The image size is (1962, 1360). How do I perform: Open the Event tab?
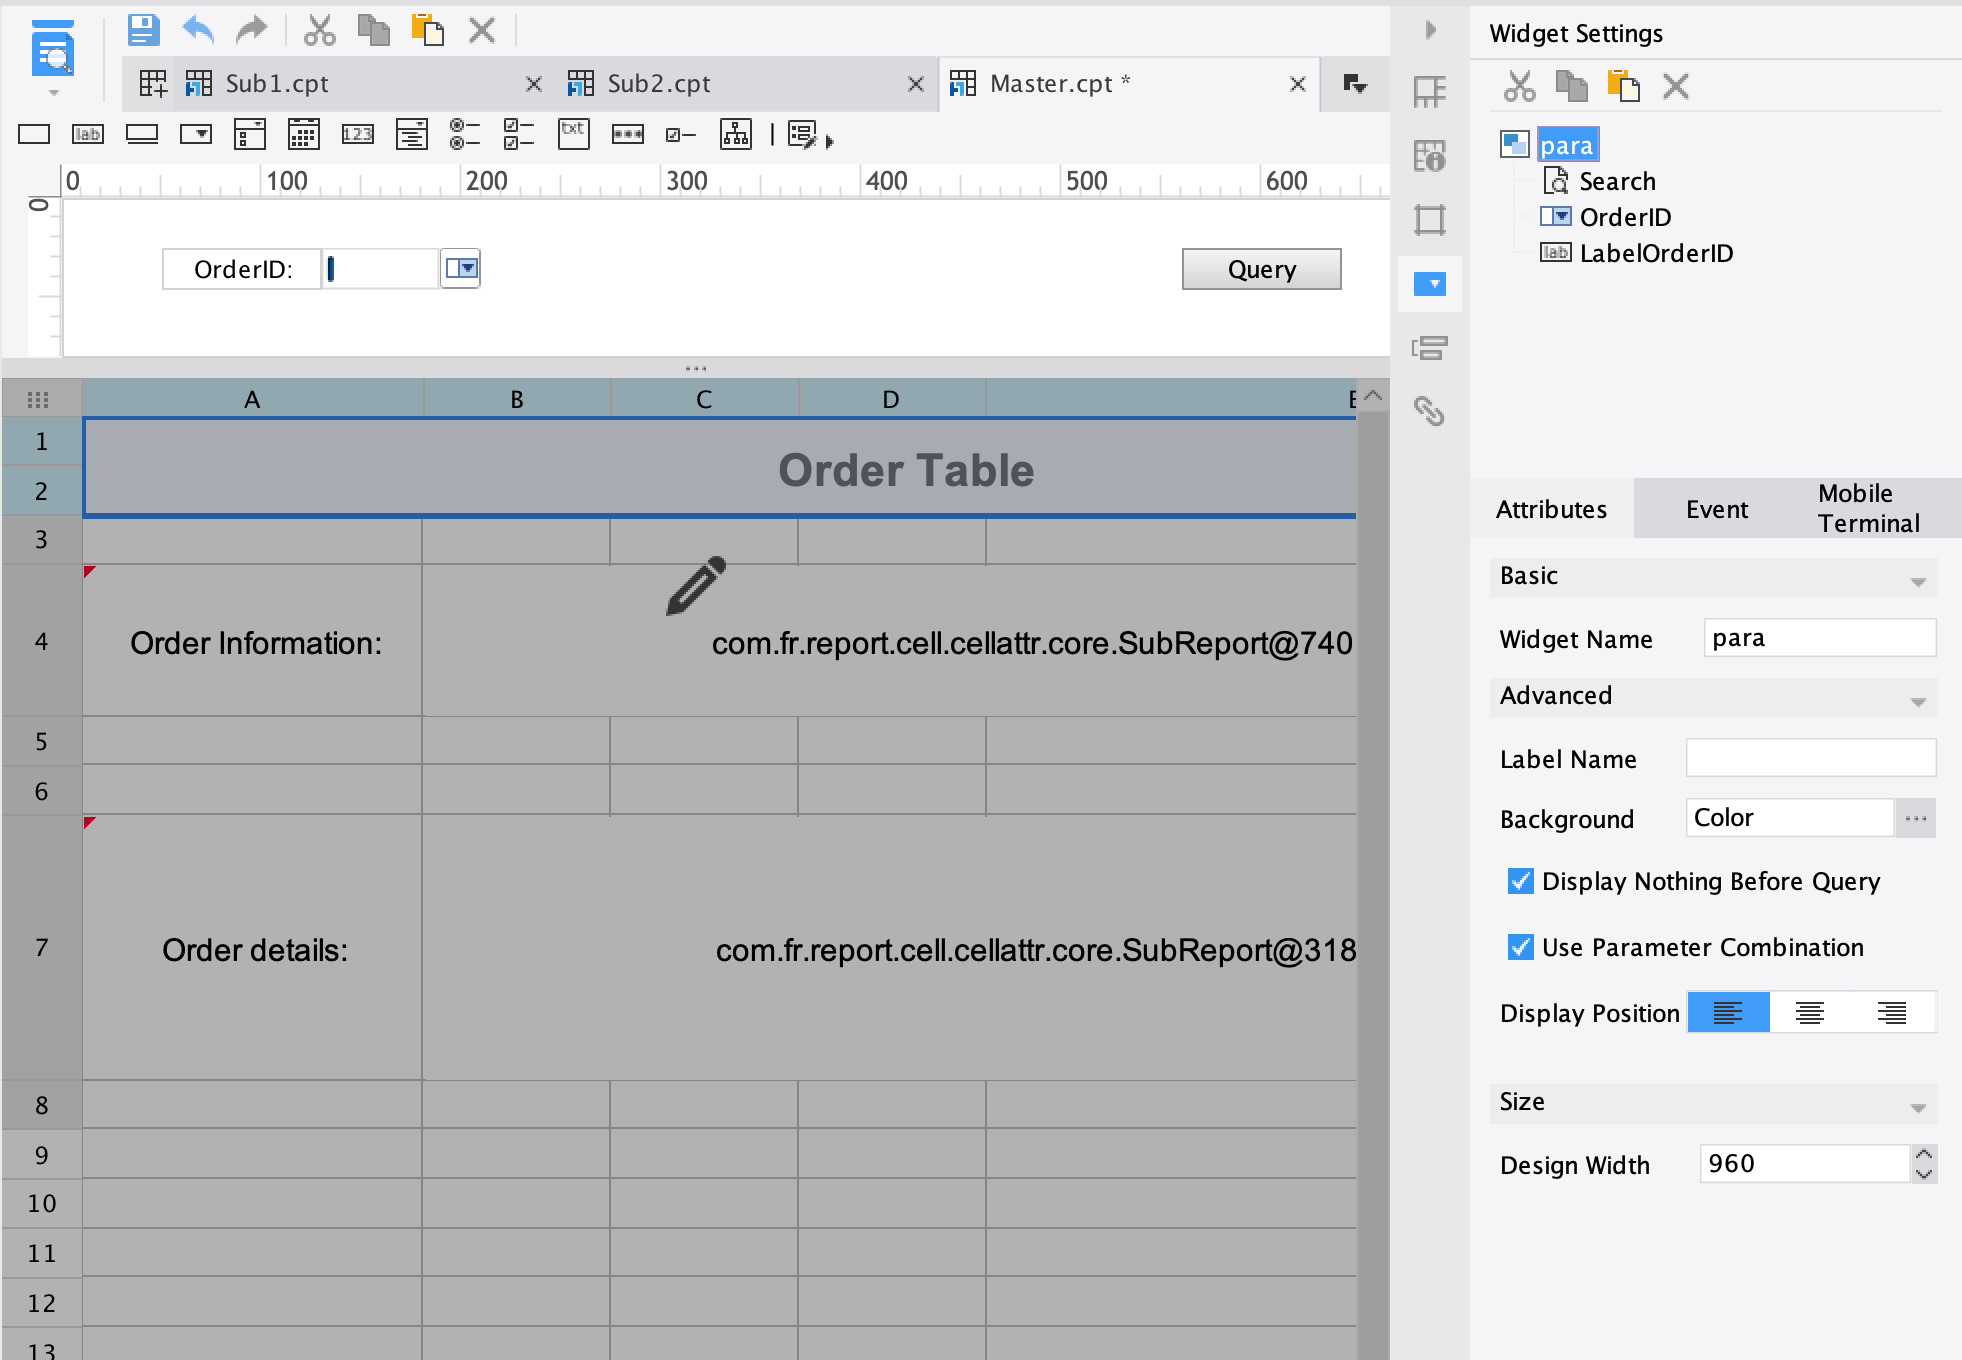pos(1714,508)
